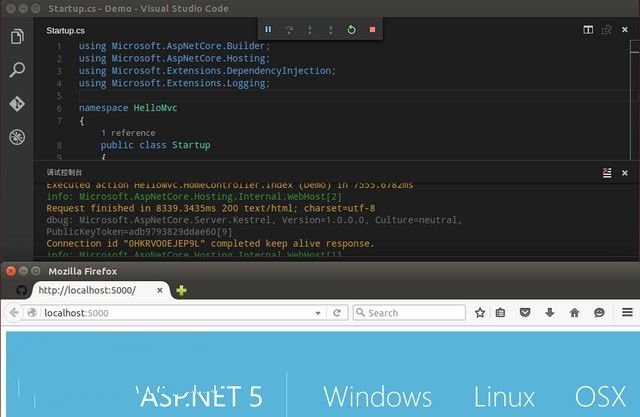Close the Mozilla Firefox window
Image resolution: width=640 pixels, height=417 pixels.
point(11,271)
